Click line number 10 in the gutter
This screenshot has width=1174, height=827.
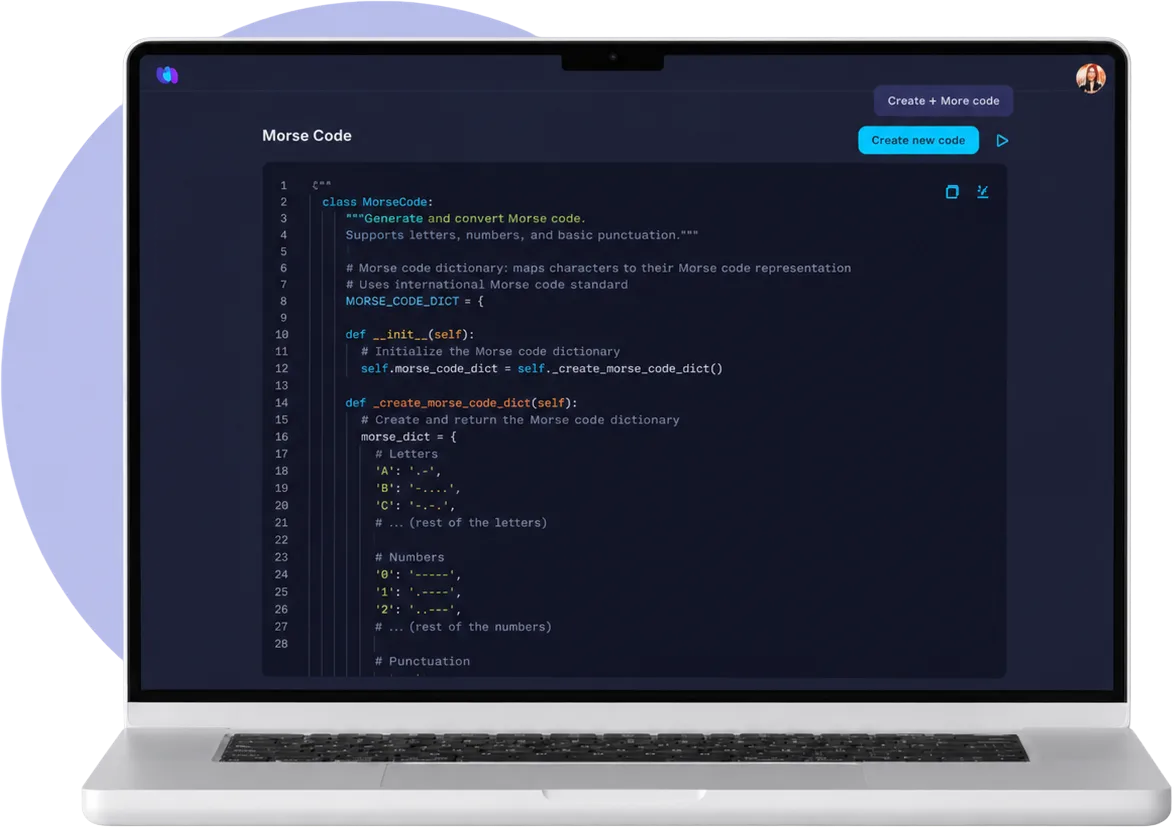click(282, 335)
